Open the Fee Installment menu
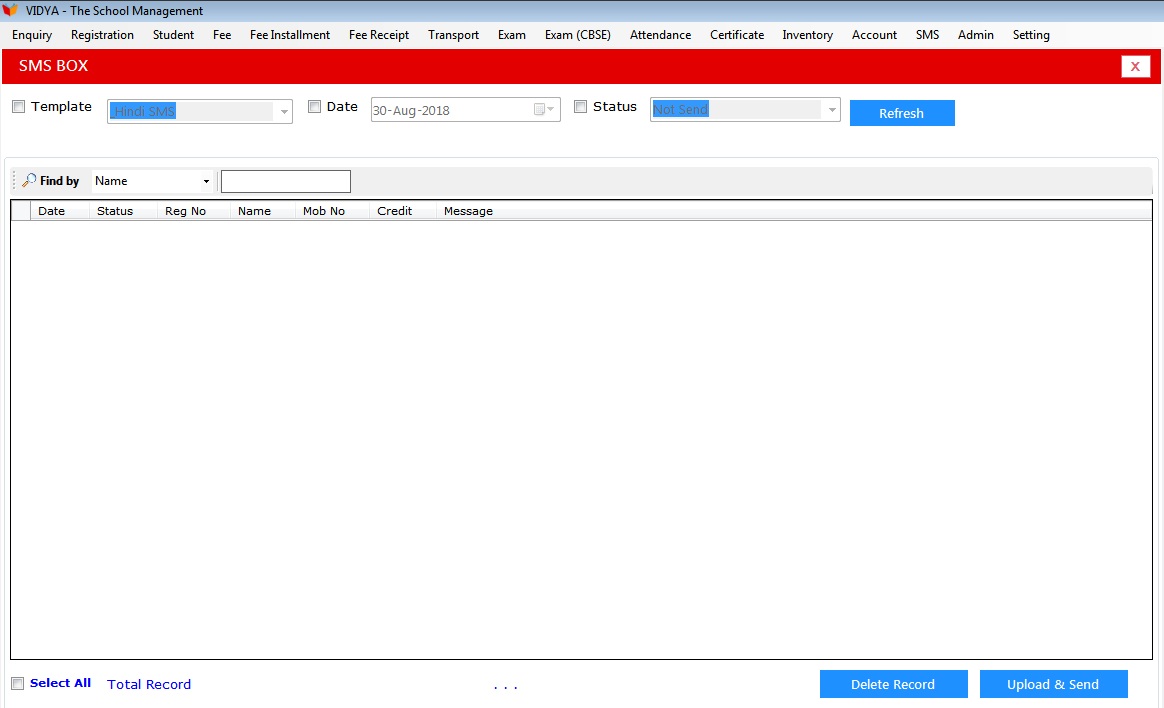Image resolution: width=1164 pixels, height=708 pixels. (x=290, y=35)
